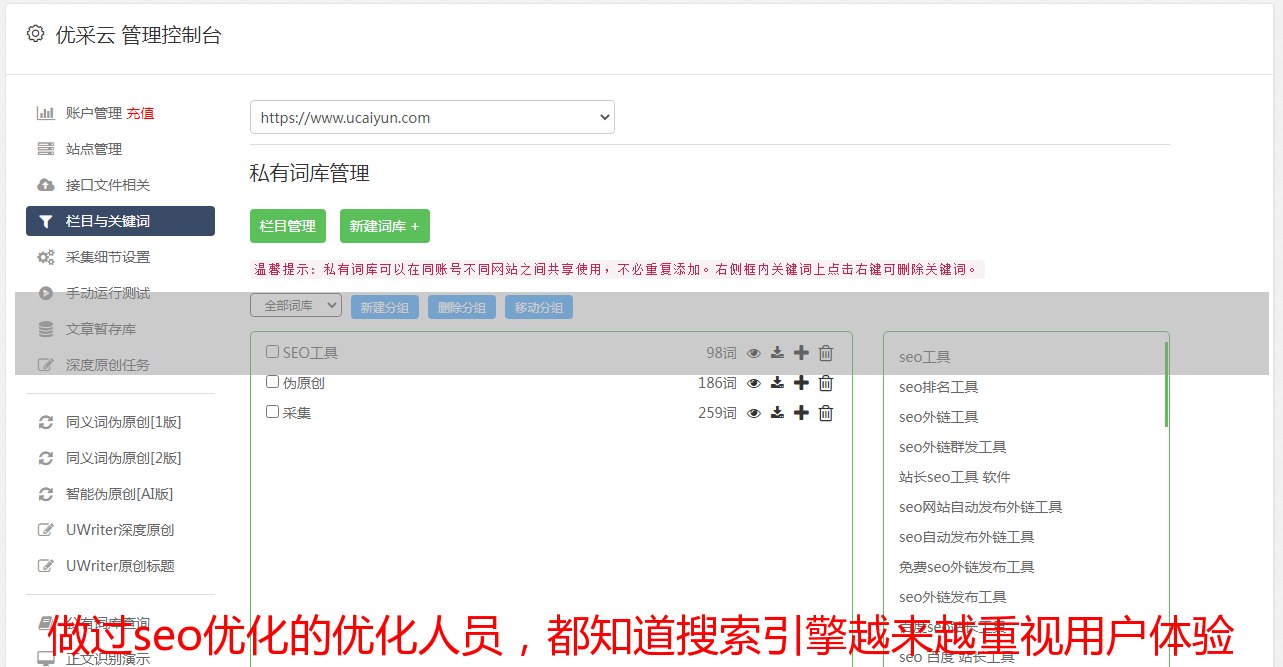The image size is (1283, 667).
Task: View keywords of 采集 via eye icon
Action: pos(754,413)
